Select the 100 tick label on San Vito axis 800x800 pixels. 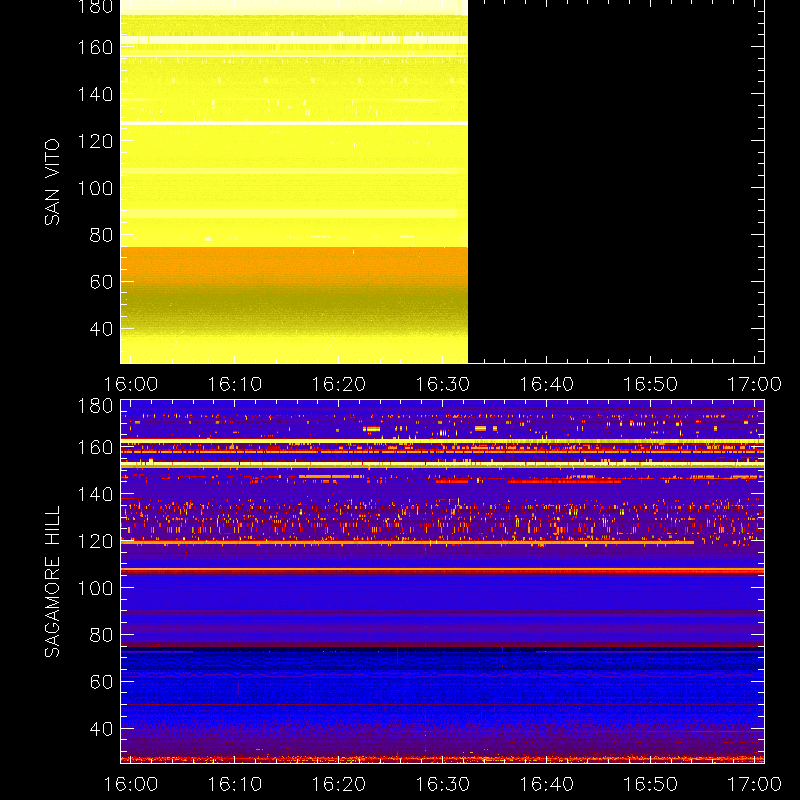95,188
